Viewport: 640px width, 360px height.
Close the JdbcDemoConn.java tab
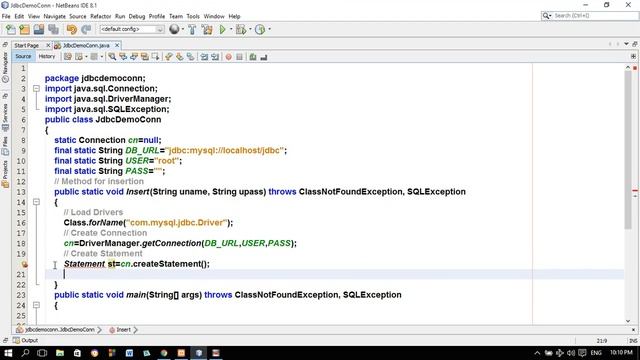point(117,45)
